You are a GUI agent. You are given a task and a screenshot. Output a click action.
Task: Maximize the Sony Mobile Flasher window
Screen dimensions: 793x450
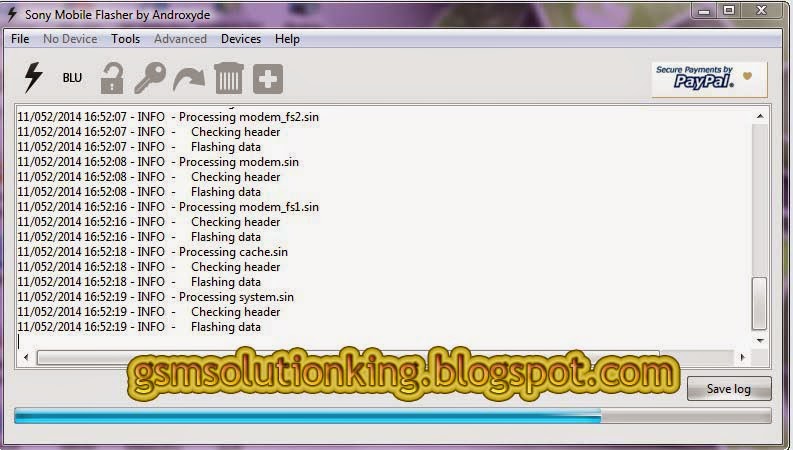click(729, 11)
